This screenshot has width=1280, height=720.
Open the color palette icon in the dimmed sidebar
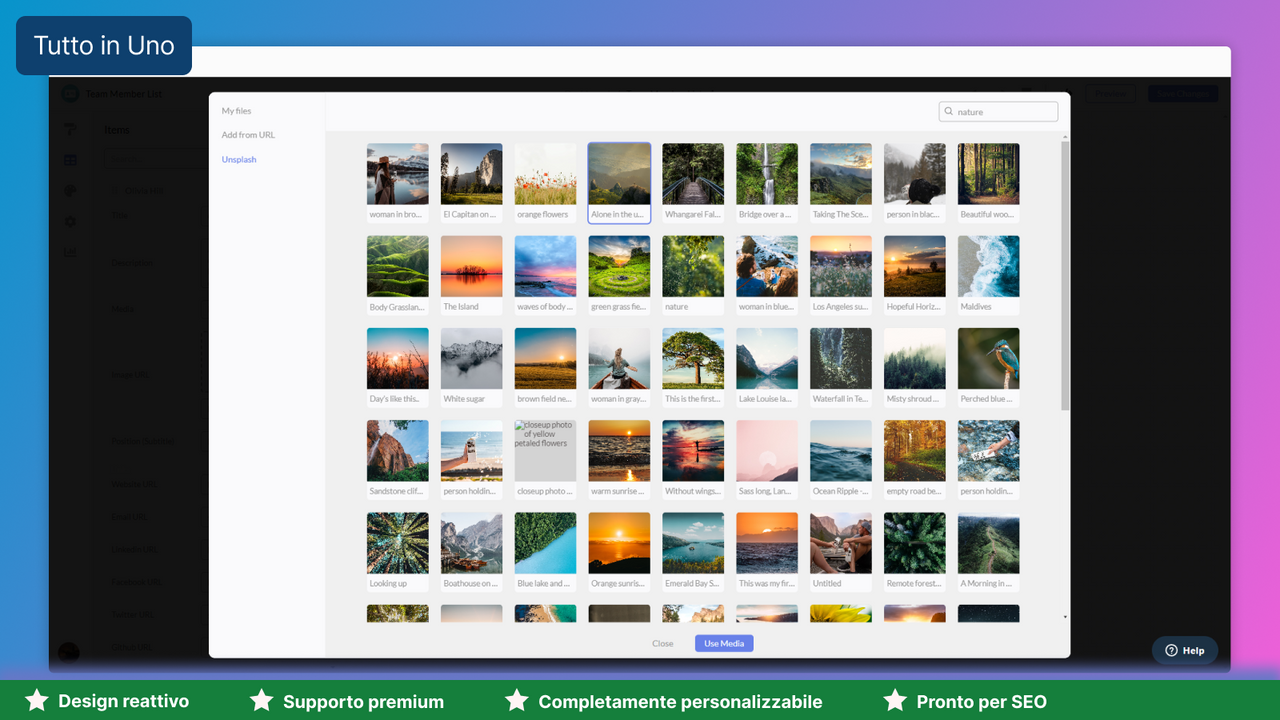click(70, 191)
